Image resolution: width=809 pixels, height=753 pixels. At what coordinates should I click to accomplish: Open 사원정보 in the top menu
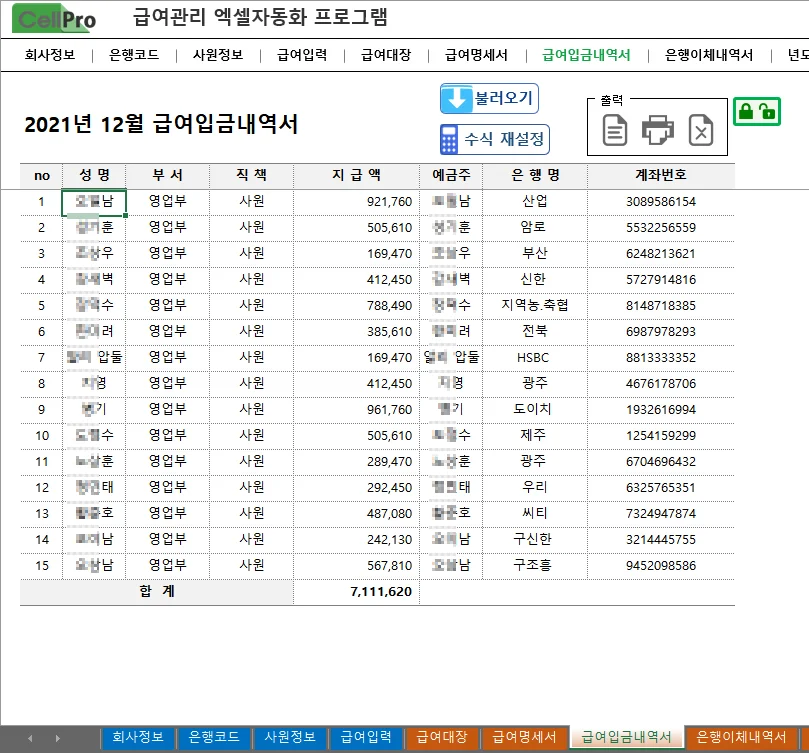point(218,55)
